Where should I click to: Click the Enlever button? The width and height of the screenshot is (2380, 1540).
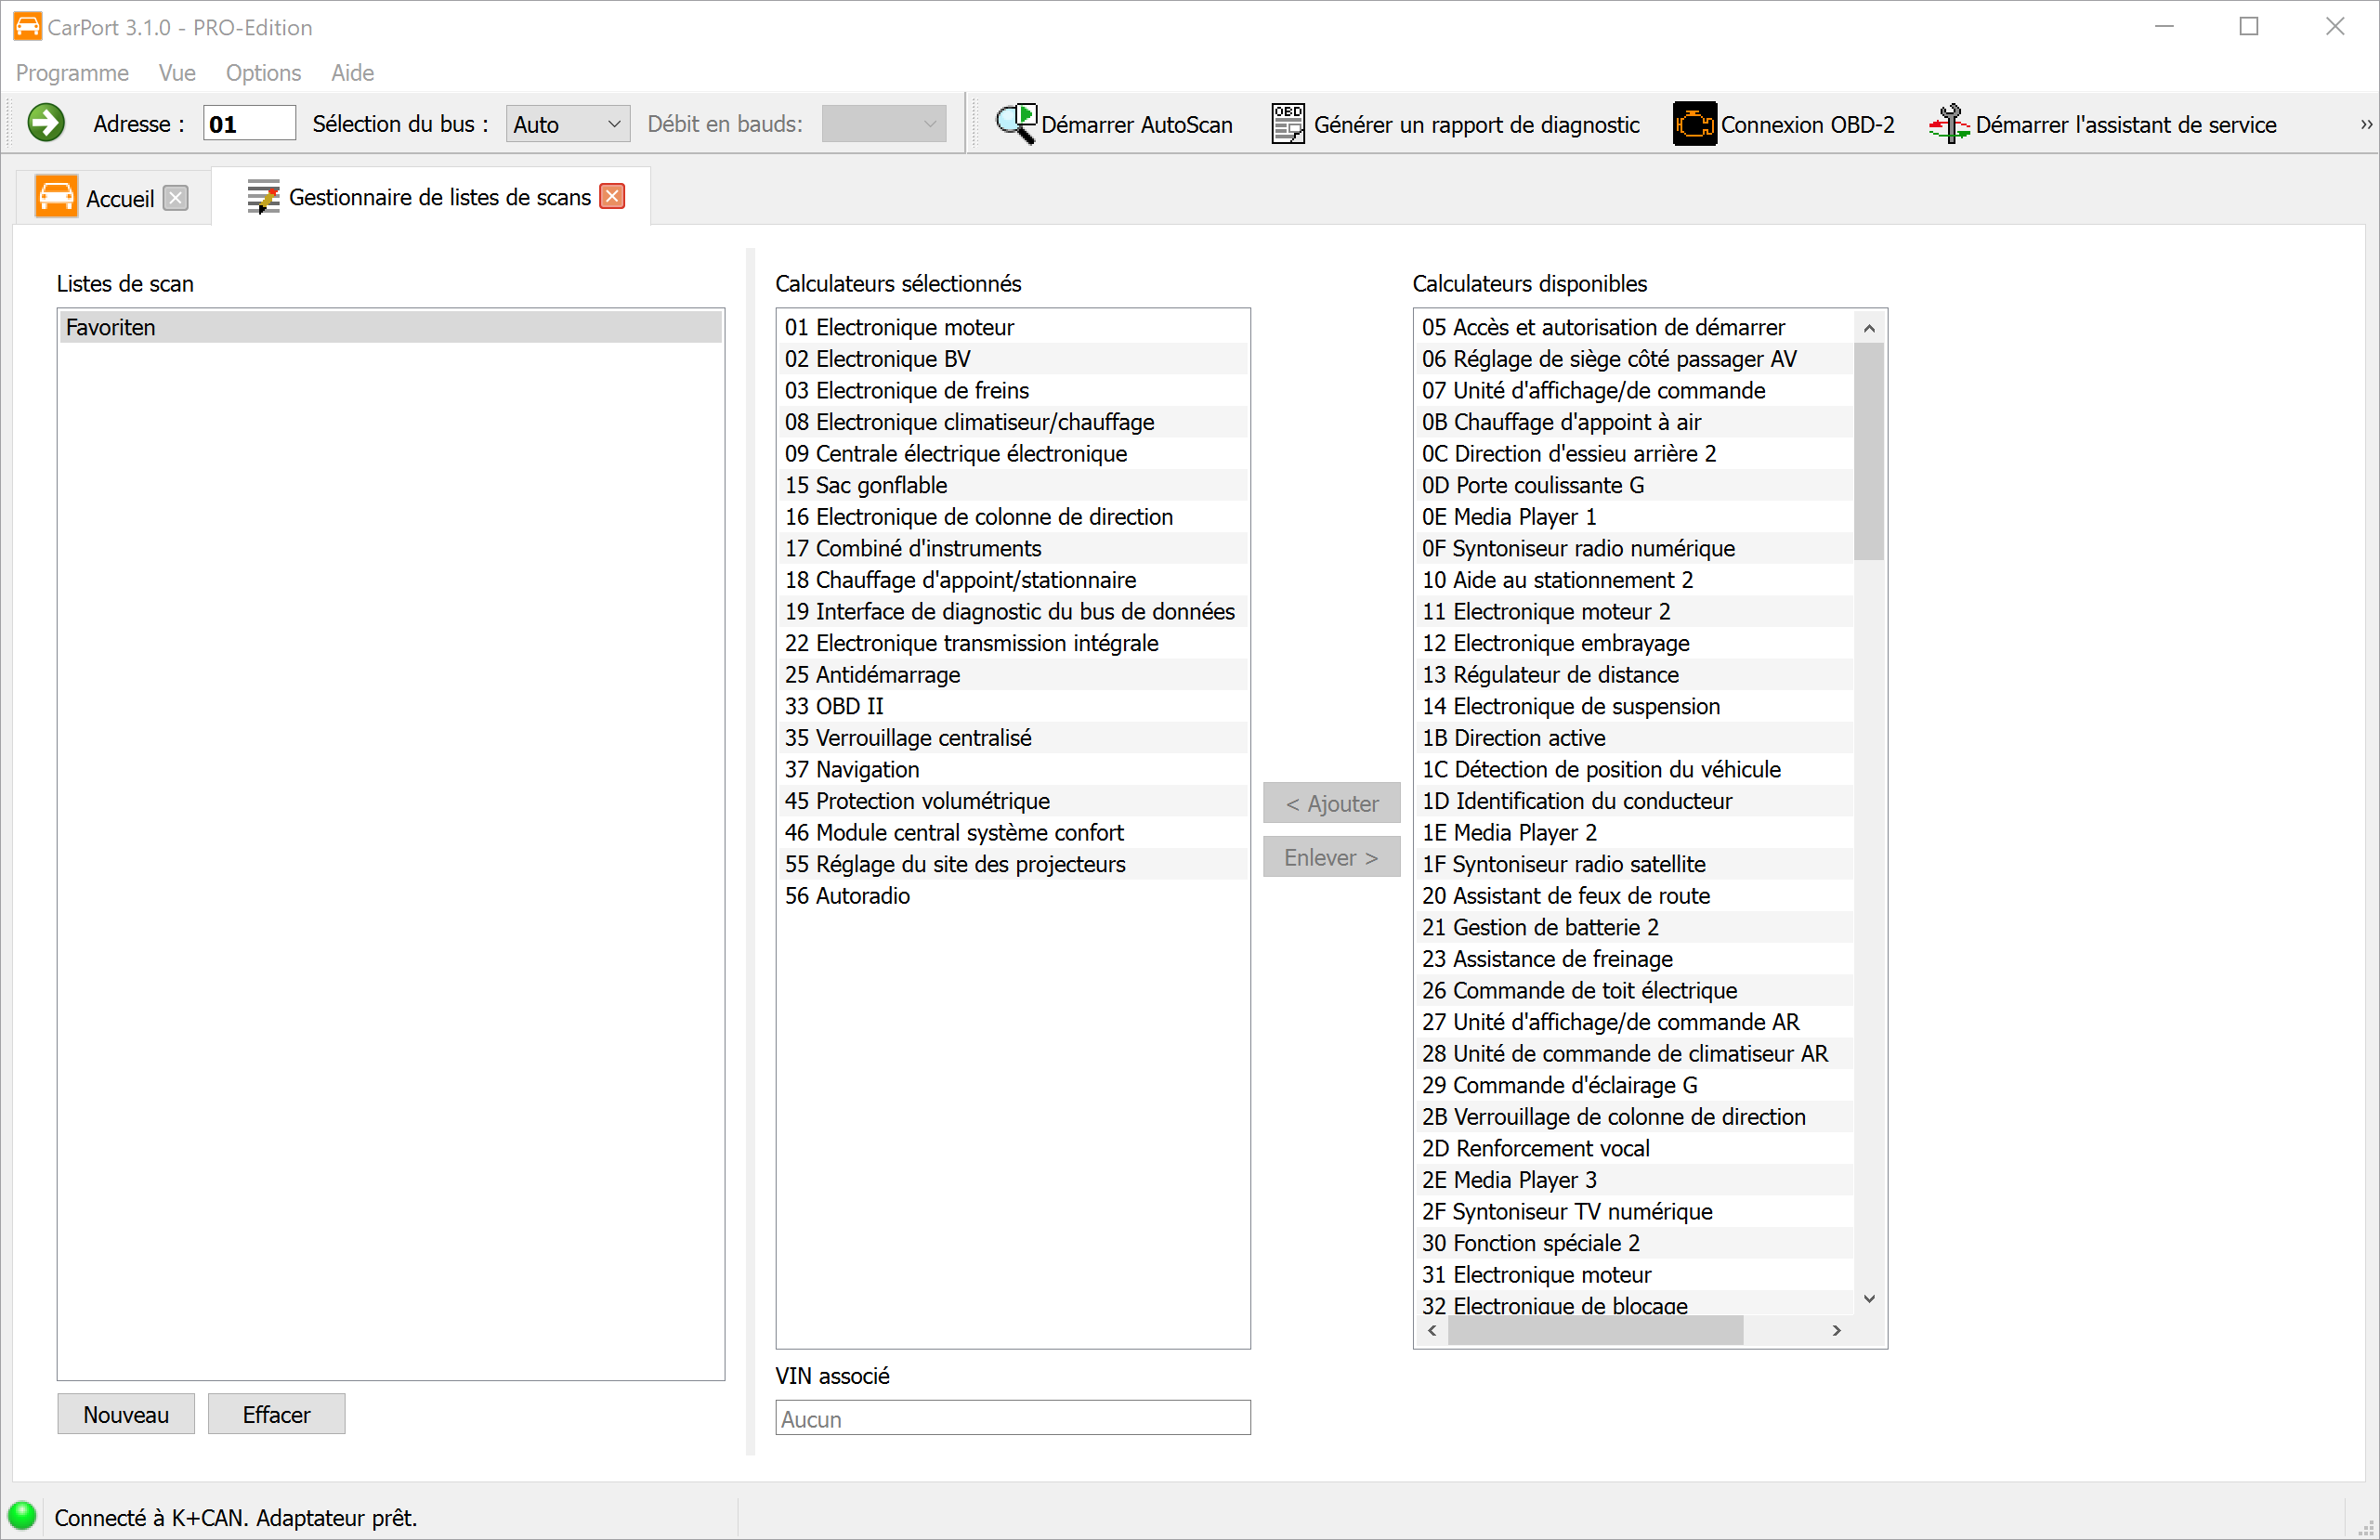coord(1331,857)
